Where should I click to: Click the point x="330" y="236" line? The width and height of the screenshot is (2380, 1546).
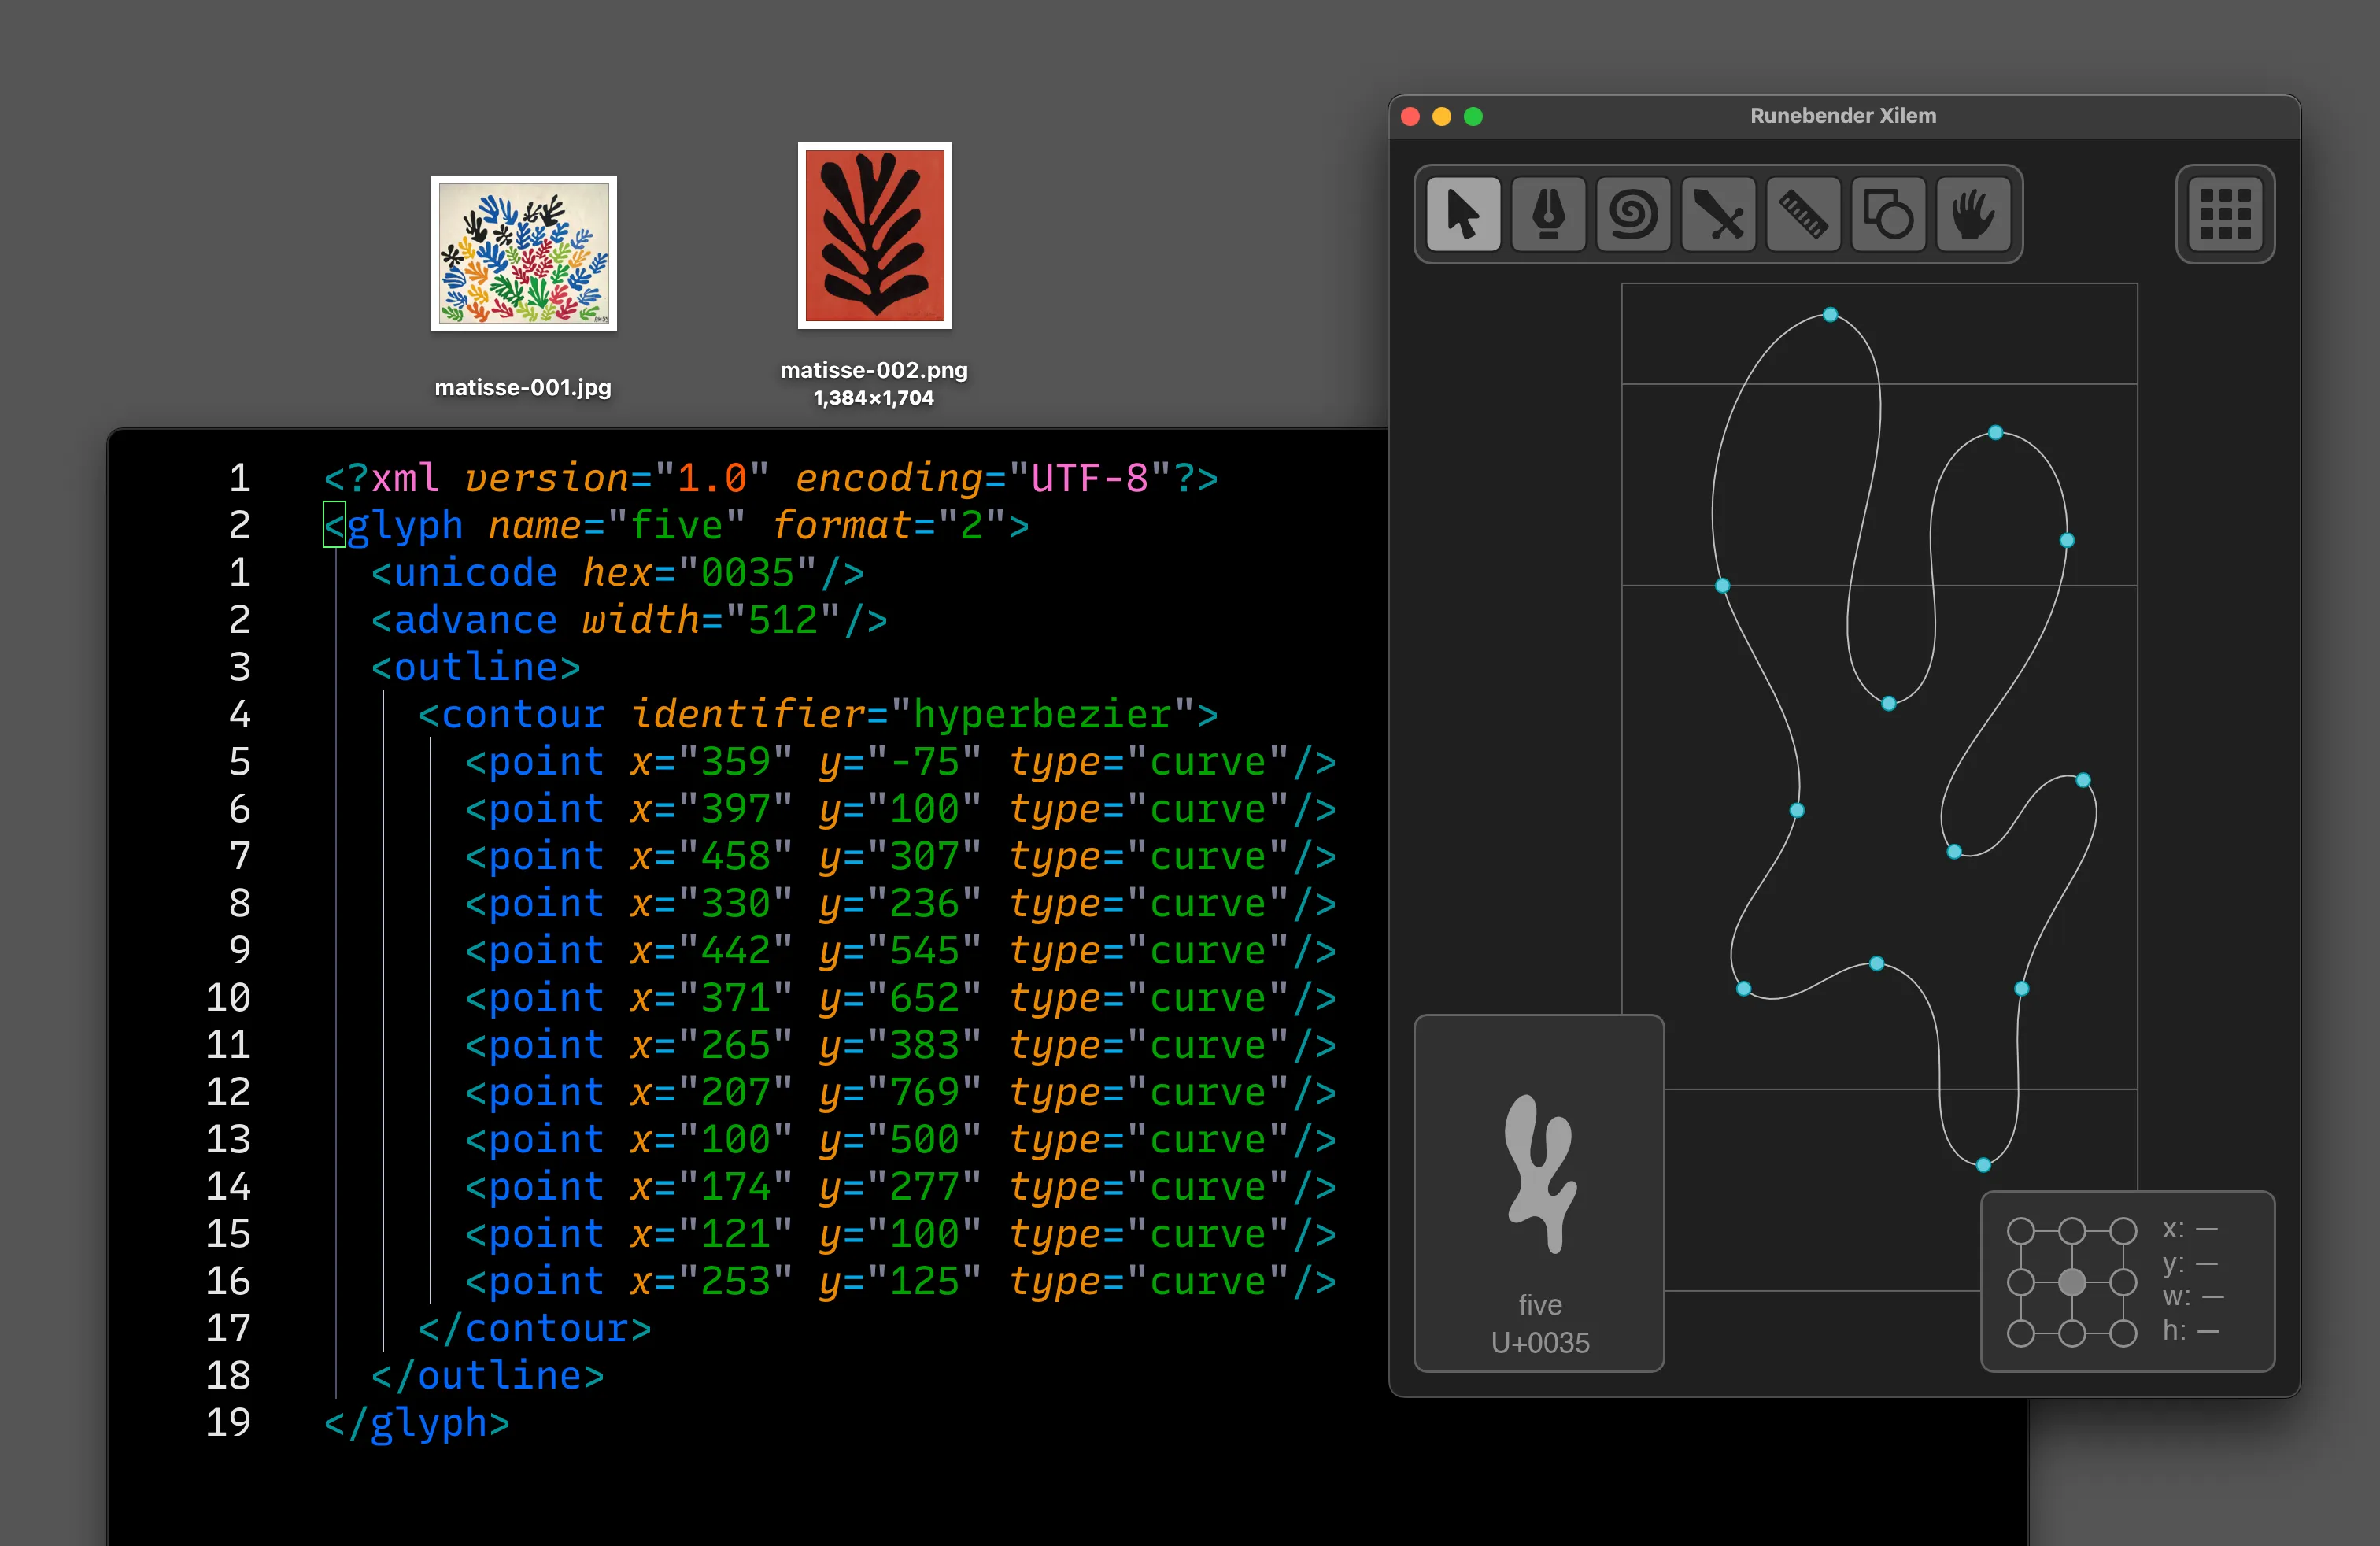[x=901, y=903]
